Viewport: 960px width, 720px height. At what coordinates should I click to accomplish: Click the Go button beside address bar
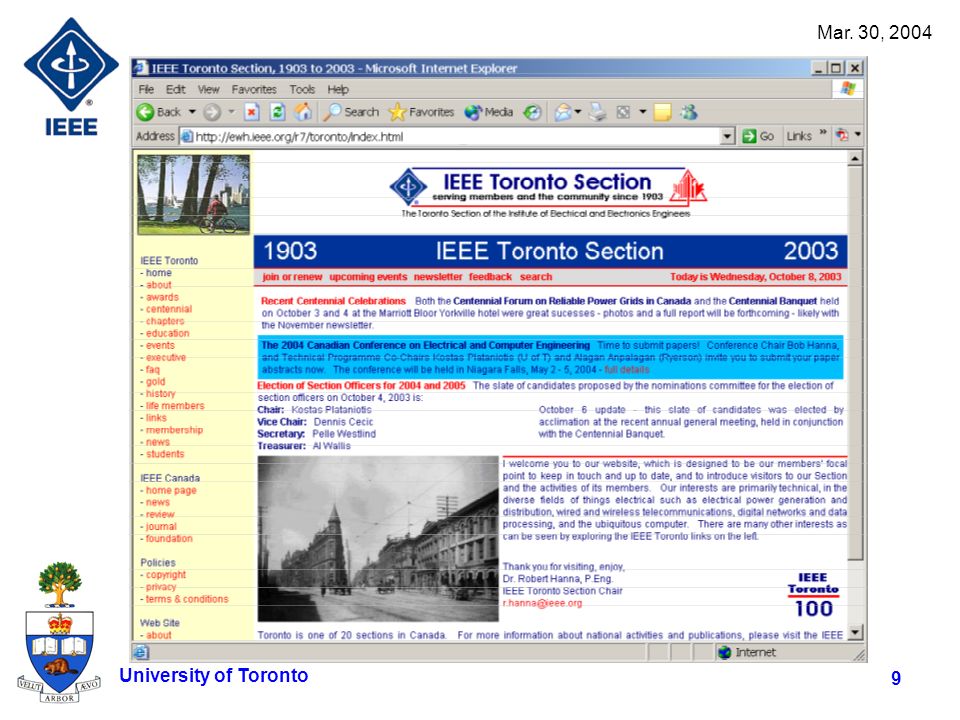(758, 136)
